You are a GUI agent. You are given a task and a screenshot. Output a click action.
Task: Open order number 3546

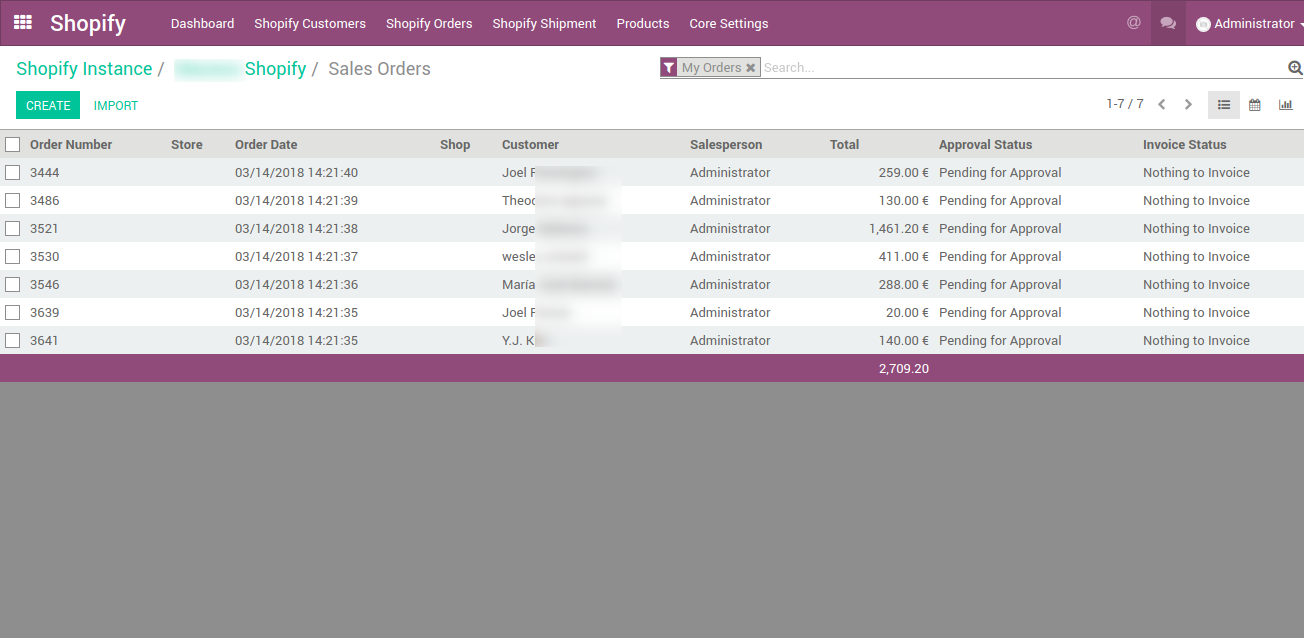(x=45, y=285)
